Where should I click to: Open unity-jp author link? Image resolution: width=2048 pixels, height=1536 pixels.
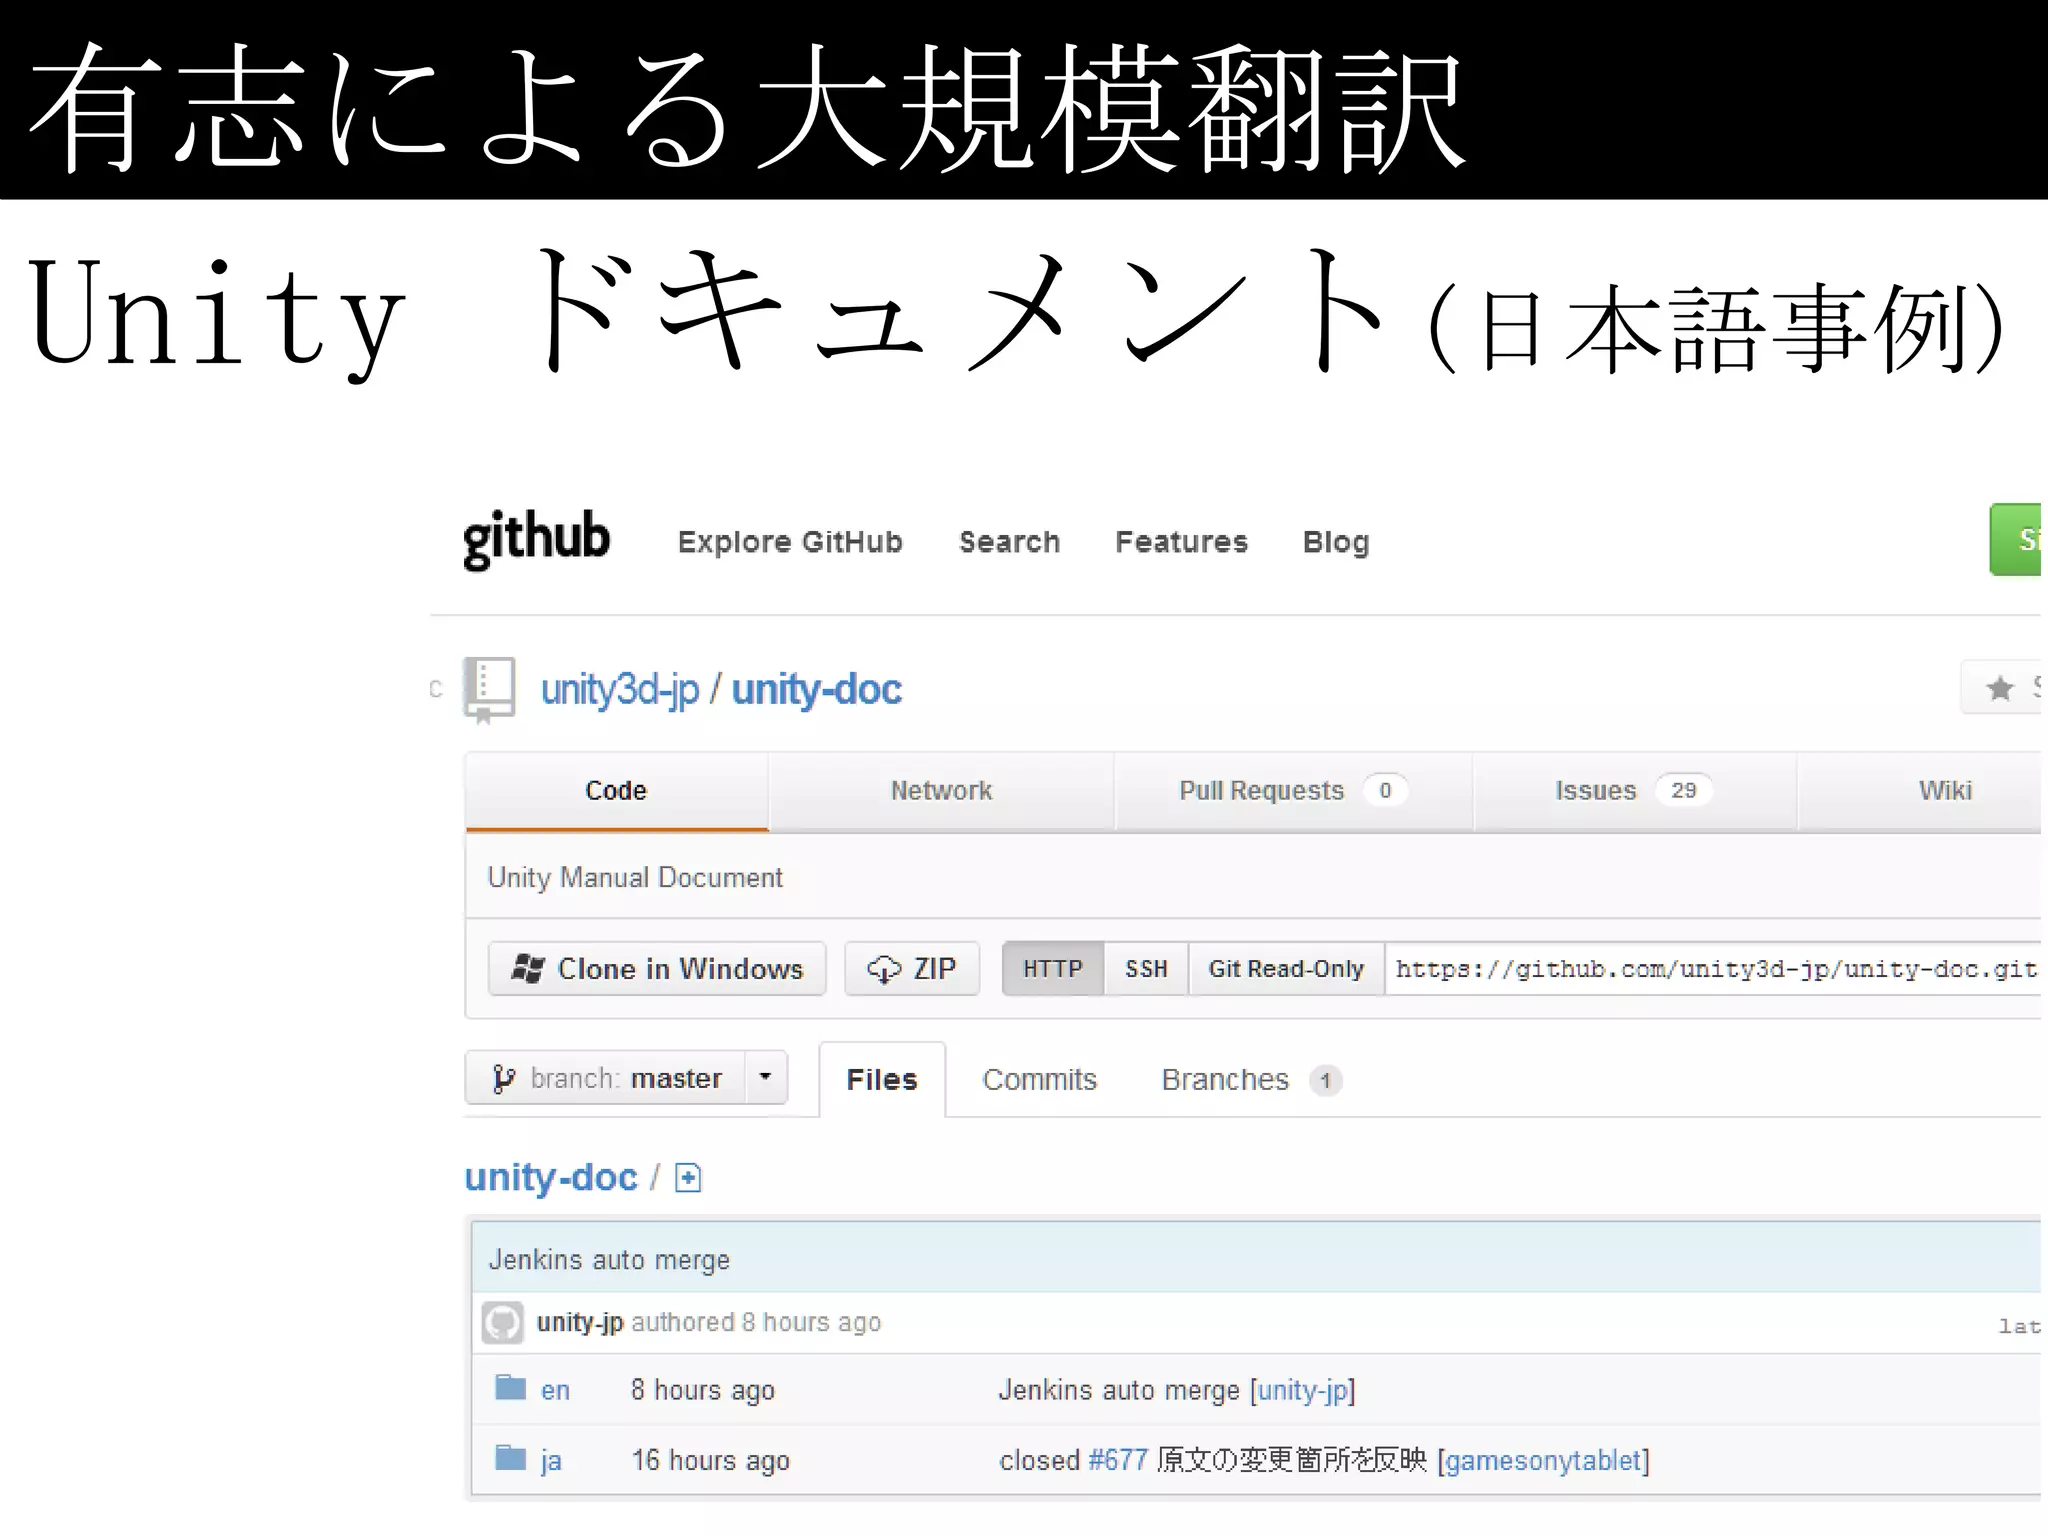point(580,1322)
